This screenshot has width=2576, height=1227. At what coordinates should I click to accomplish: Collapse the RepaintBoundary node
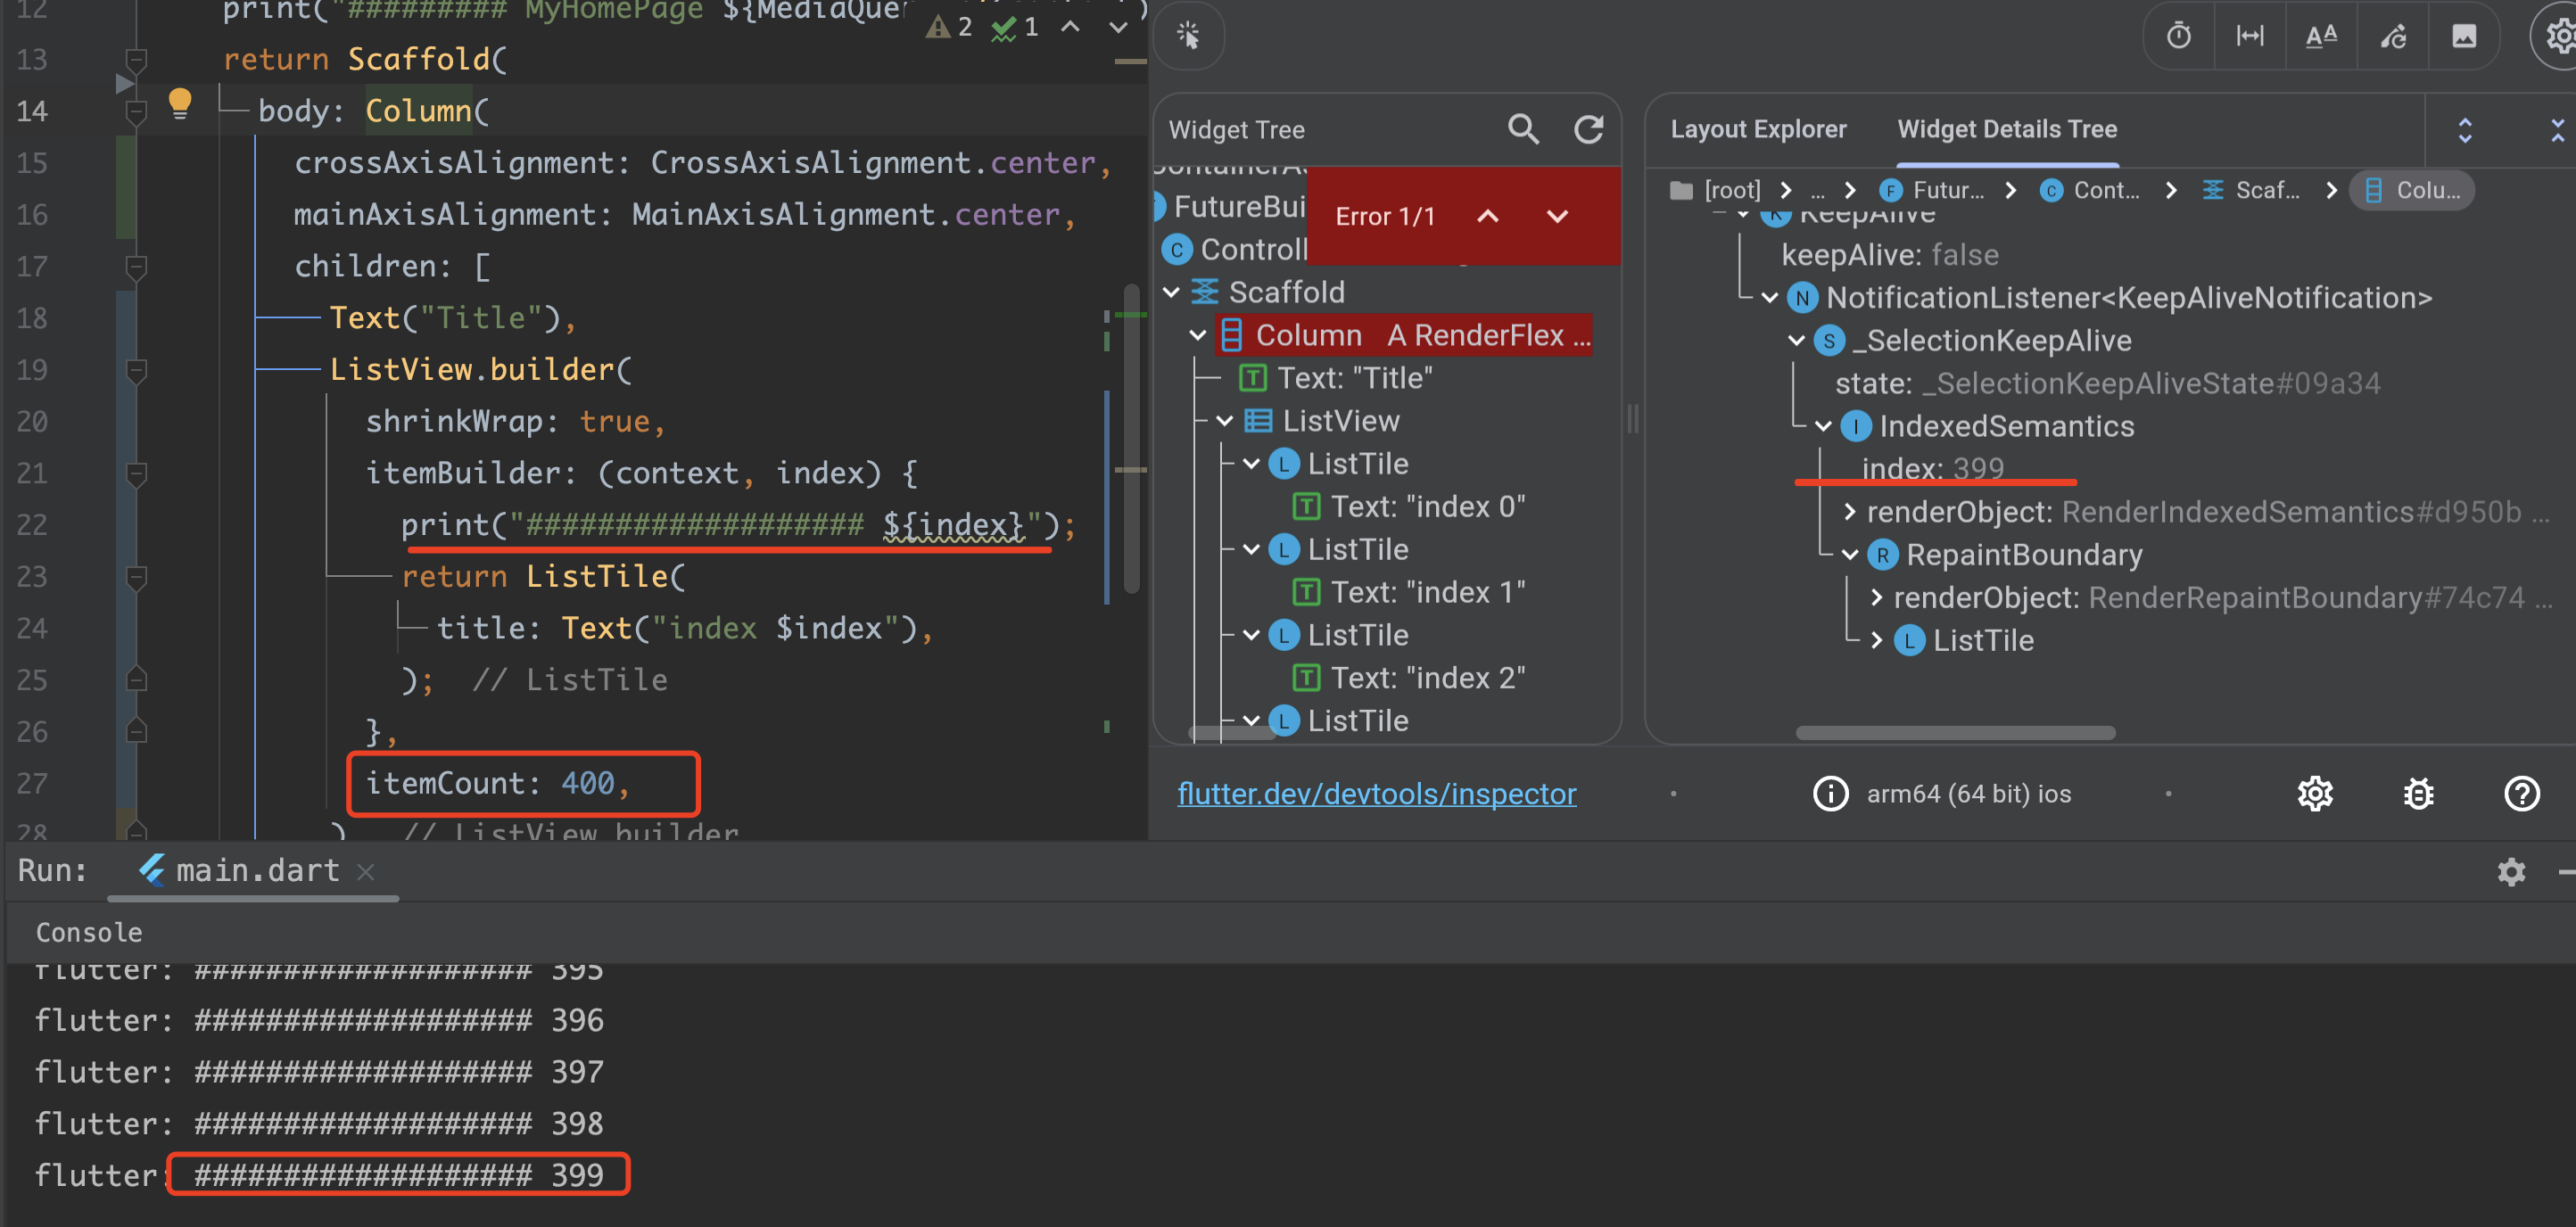1850,555
